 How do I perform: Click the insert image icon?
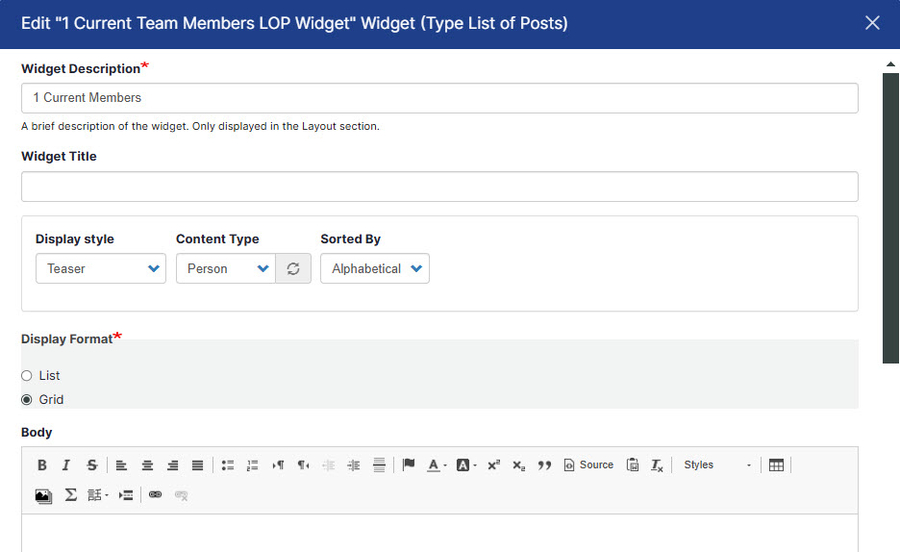coord(43,495)
